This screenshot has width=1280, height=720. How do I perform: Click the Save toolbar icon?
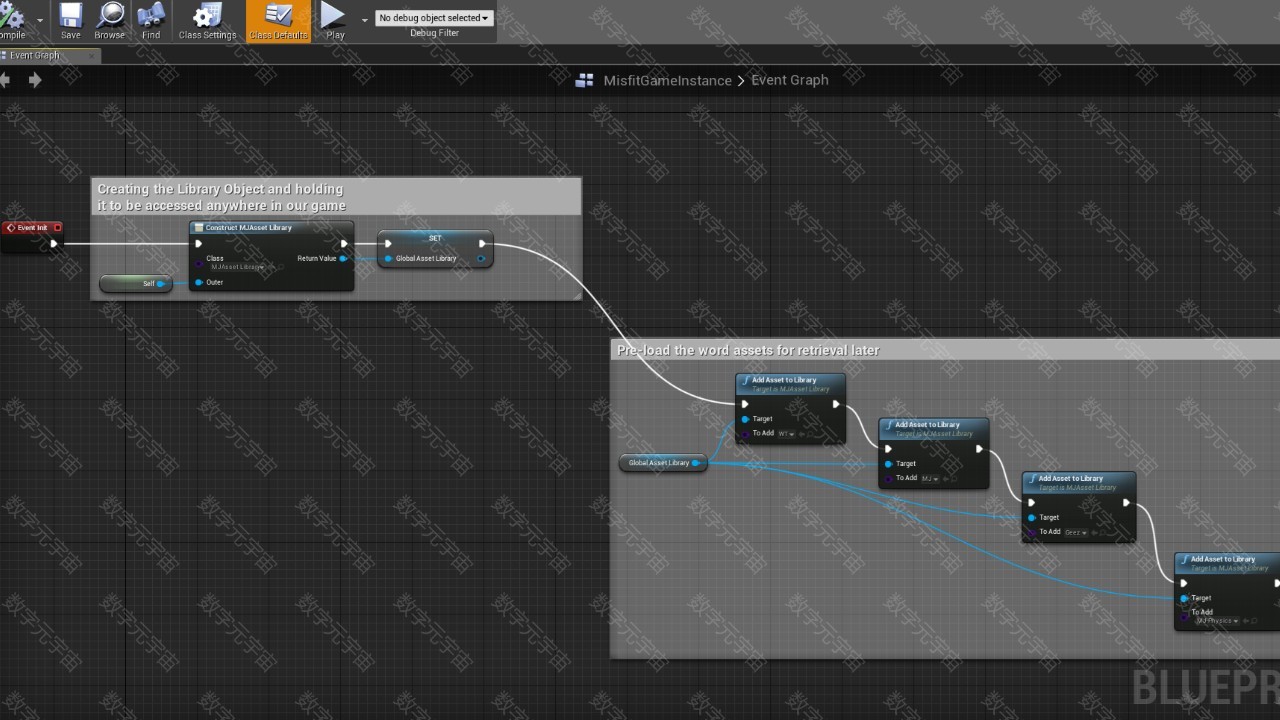pyautogui.click(x=70, y=20)
